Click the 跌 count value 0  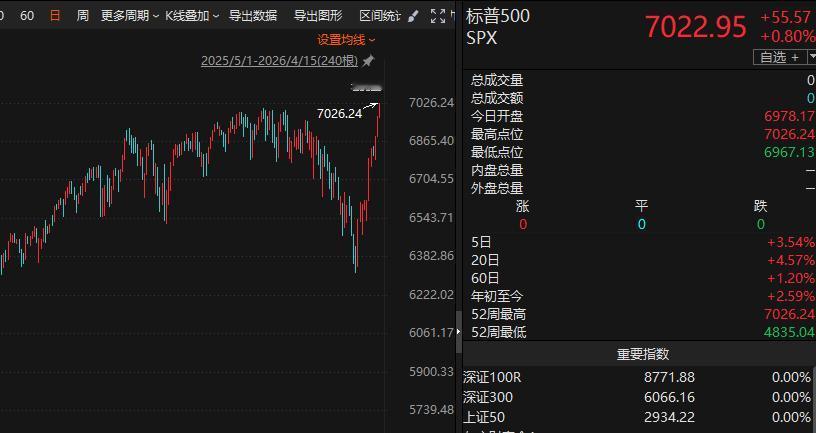point(760,224)
